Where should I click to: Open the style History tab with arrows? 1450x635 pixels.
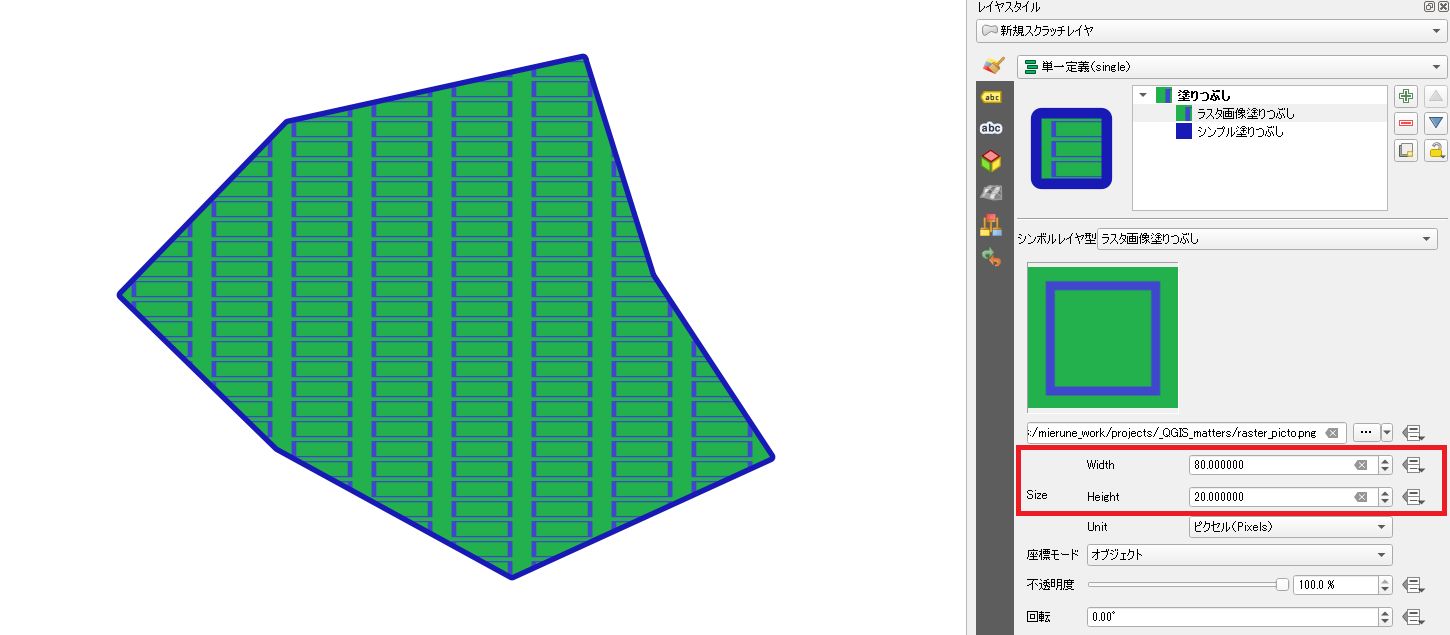tap(991, 256)
